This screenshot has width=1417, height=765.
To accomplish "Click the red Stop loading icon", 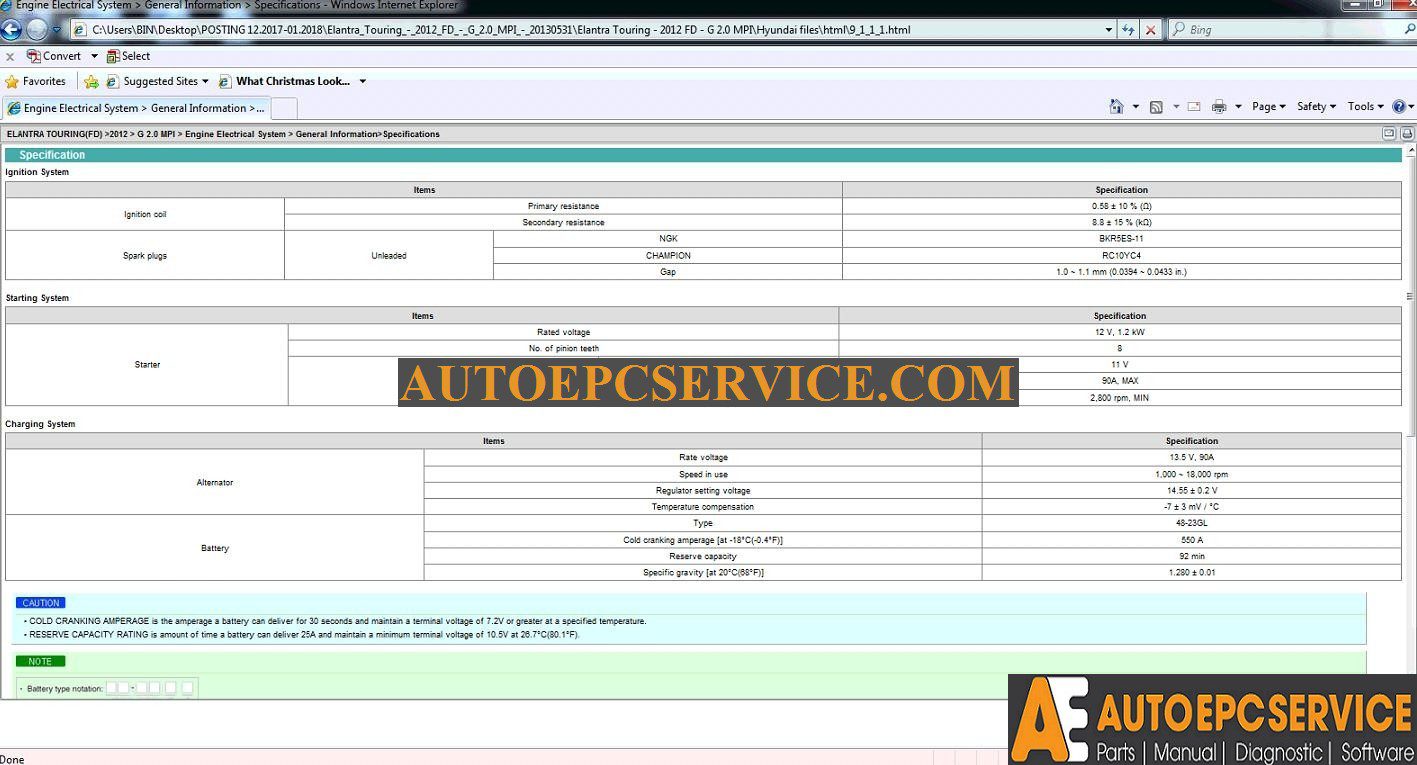I will [1150, 30].
